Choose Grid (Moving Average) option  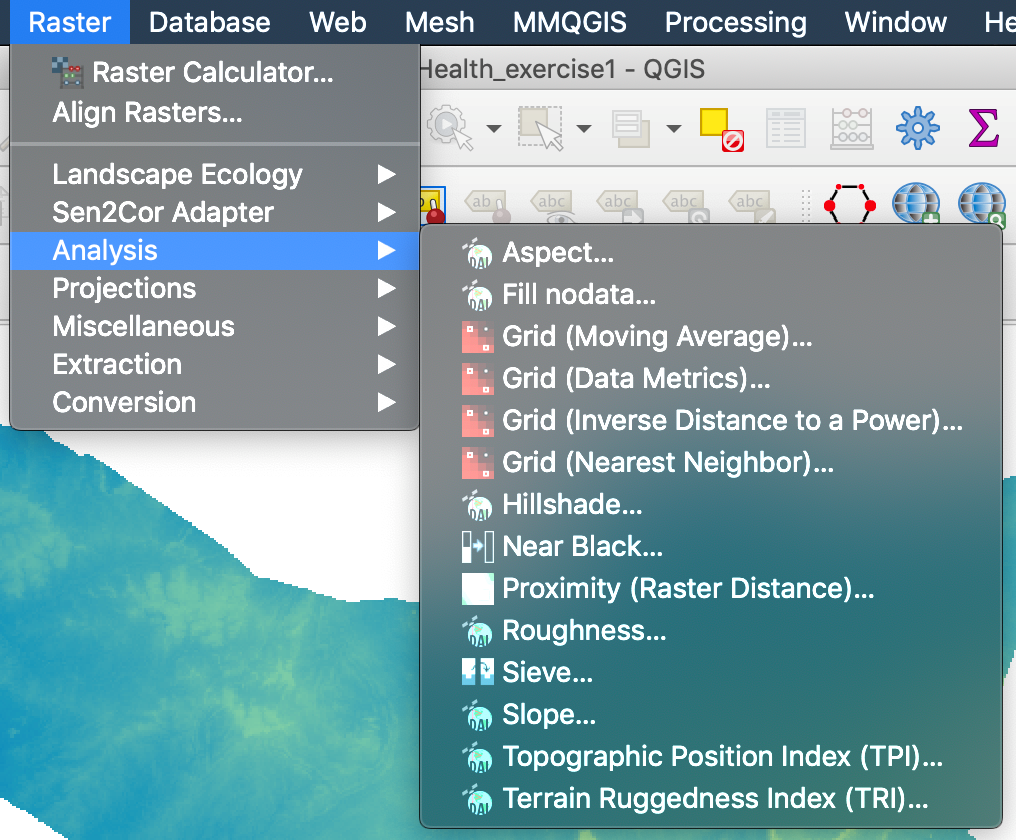(711, 337)
